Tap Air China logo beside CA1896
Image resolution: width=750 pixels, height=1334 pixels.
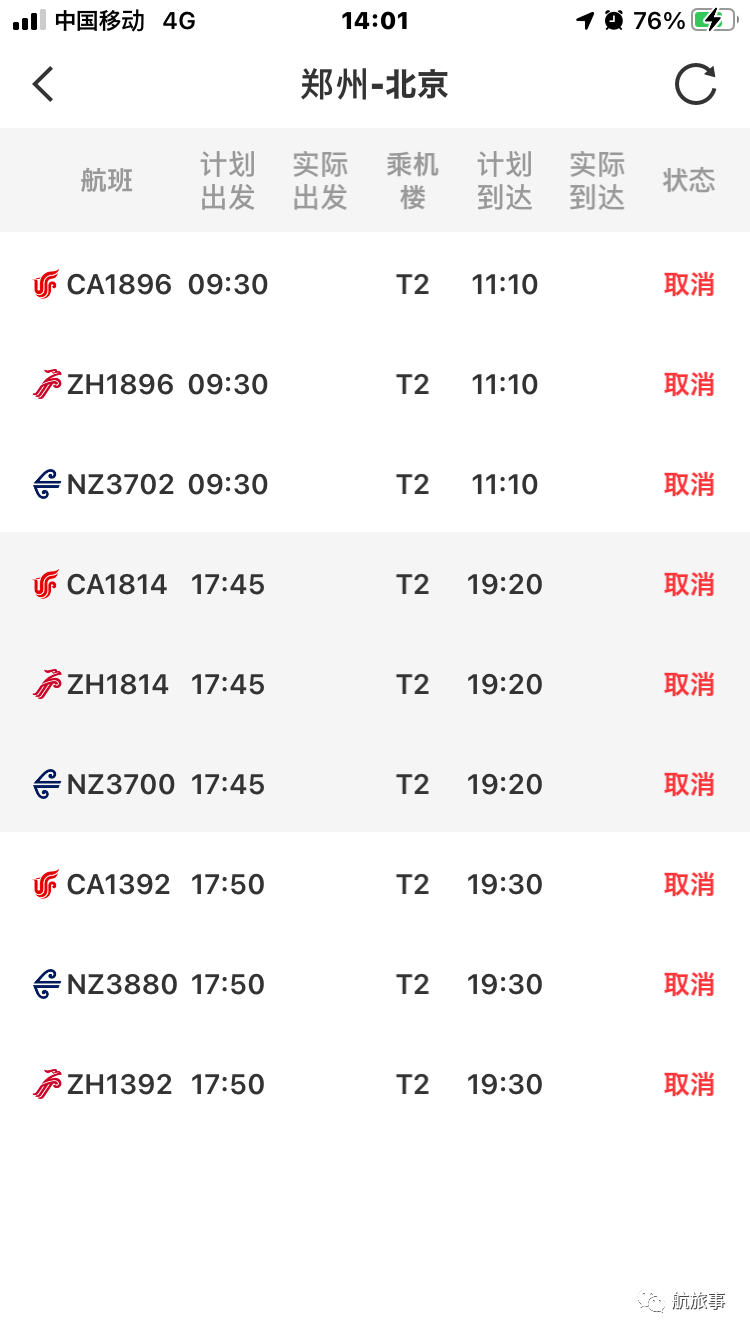[46, 285]
